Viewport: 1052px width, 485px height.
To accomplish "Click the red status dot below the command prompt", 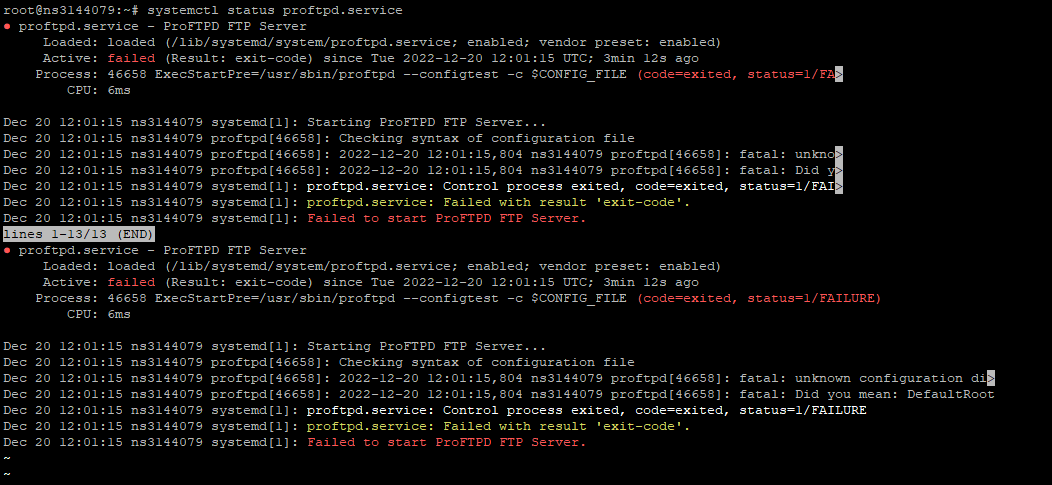I will click(x=8, y=26).
